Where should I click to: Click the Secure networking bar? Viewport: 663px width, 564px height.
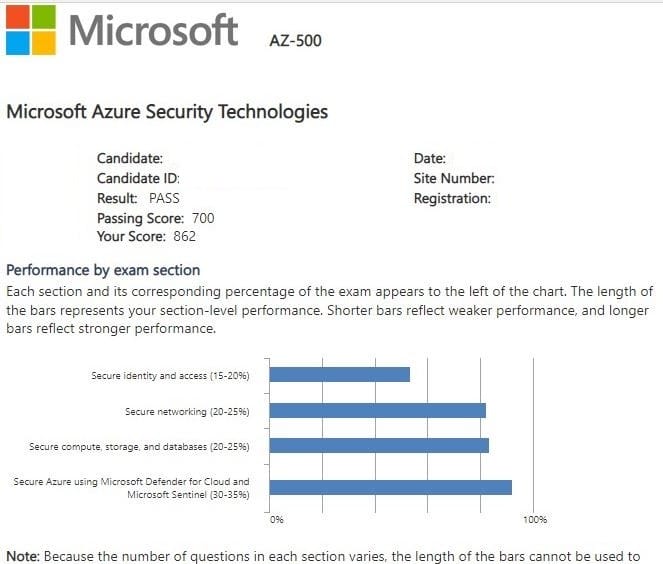coord(378,410)
